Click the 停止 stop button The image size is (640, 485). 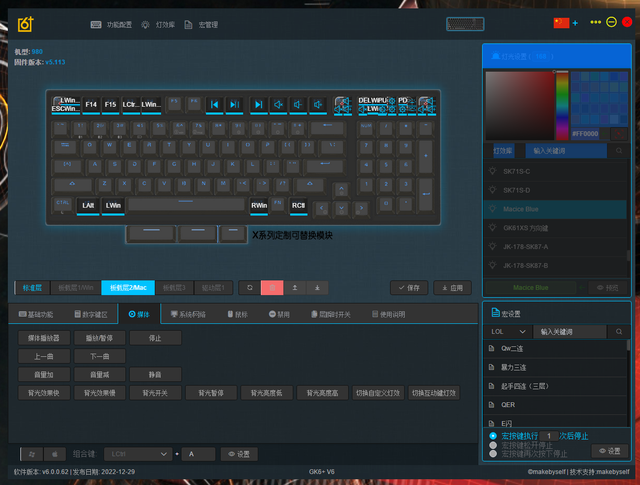click(155, 338)
